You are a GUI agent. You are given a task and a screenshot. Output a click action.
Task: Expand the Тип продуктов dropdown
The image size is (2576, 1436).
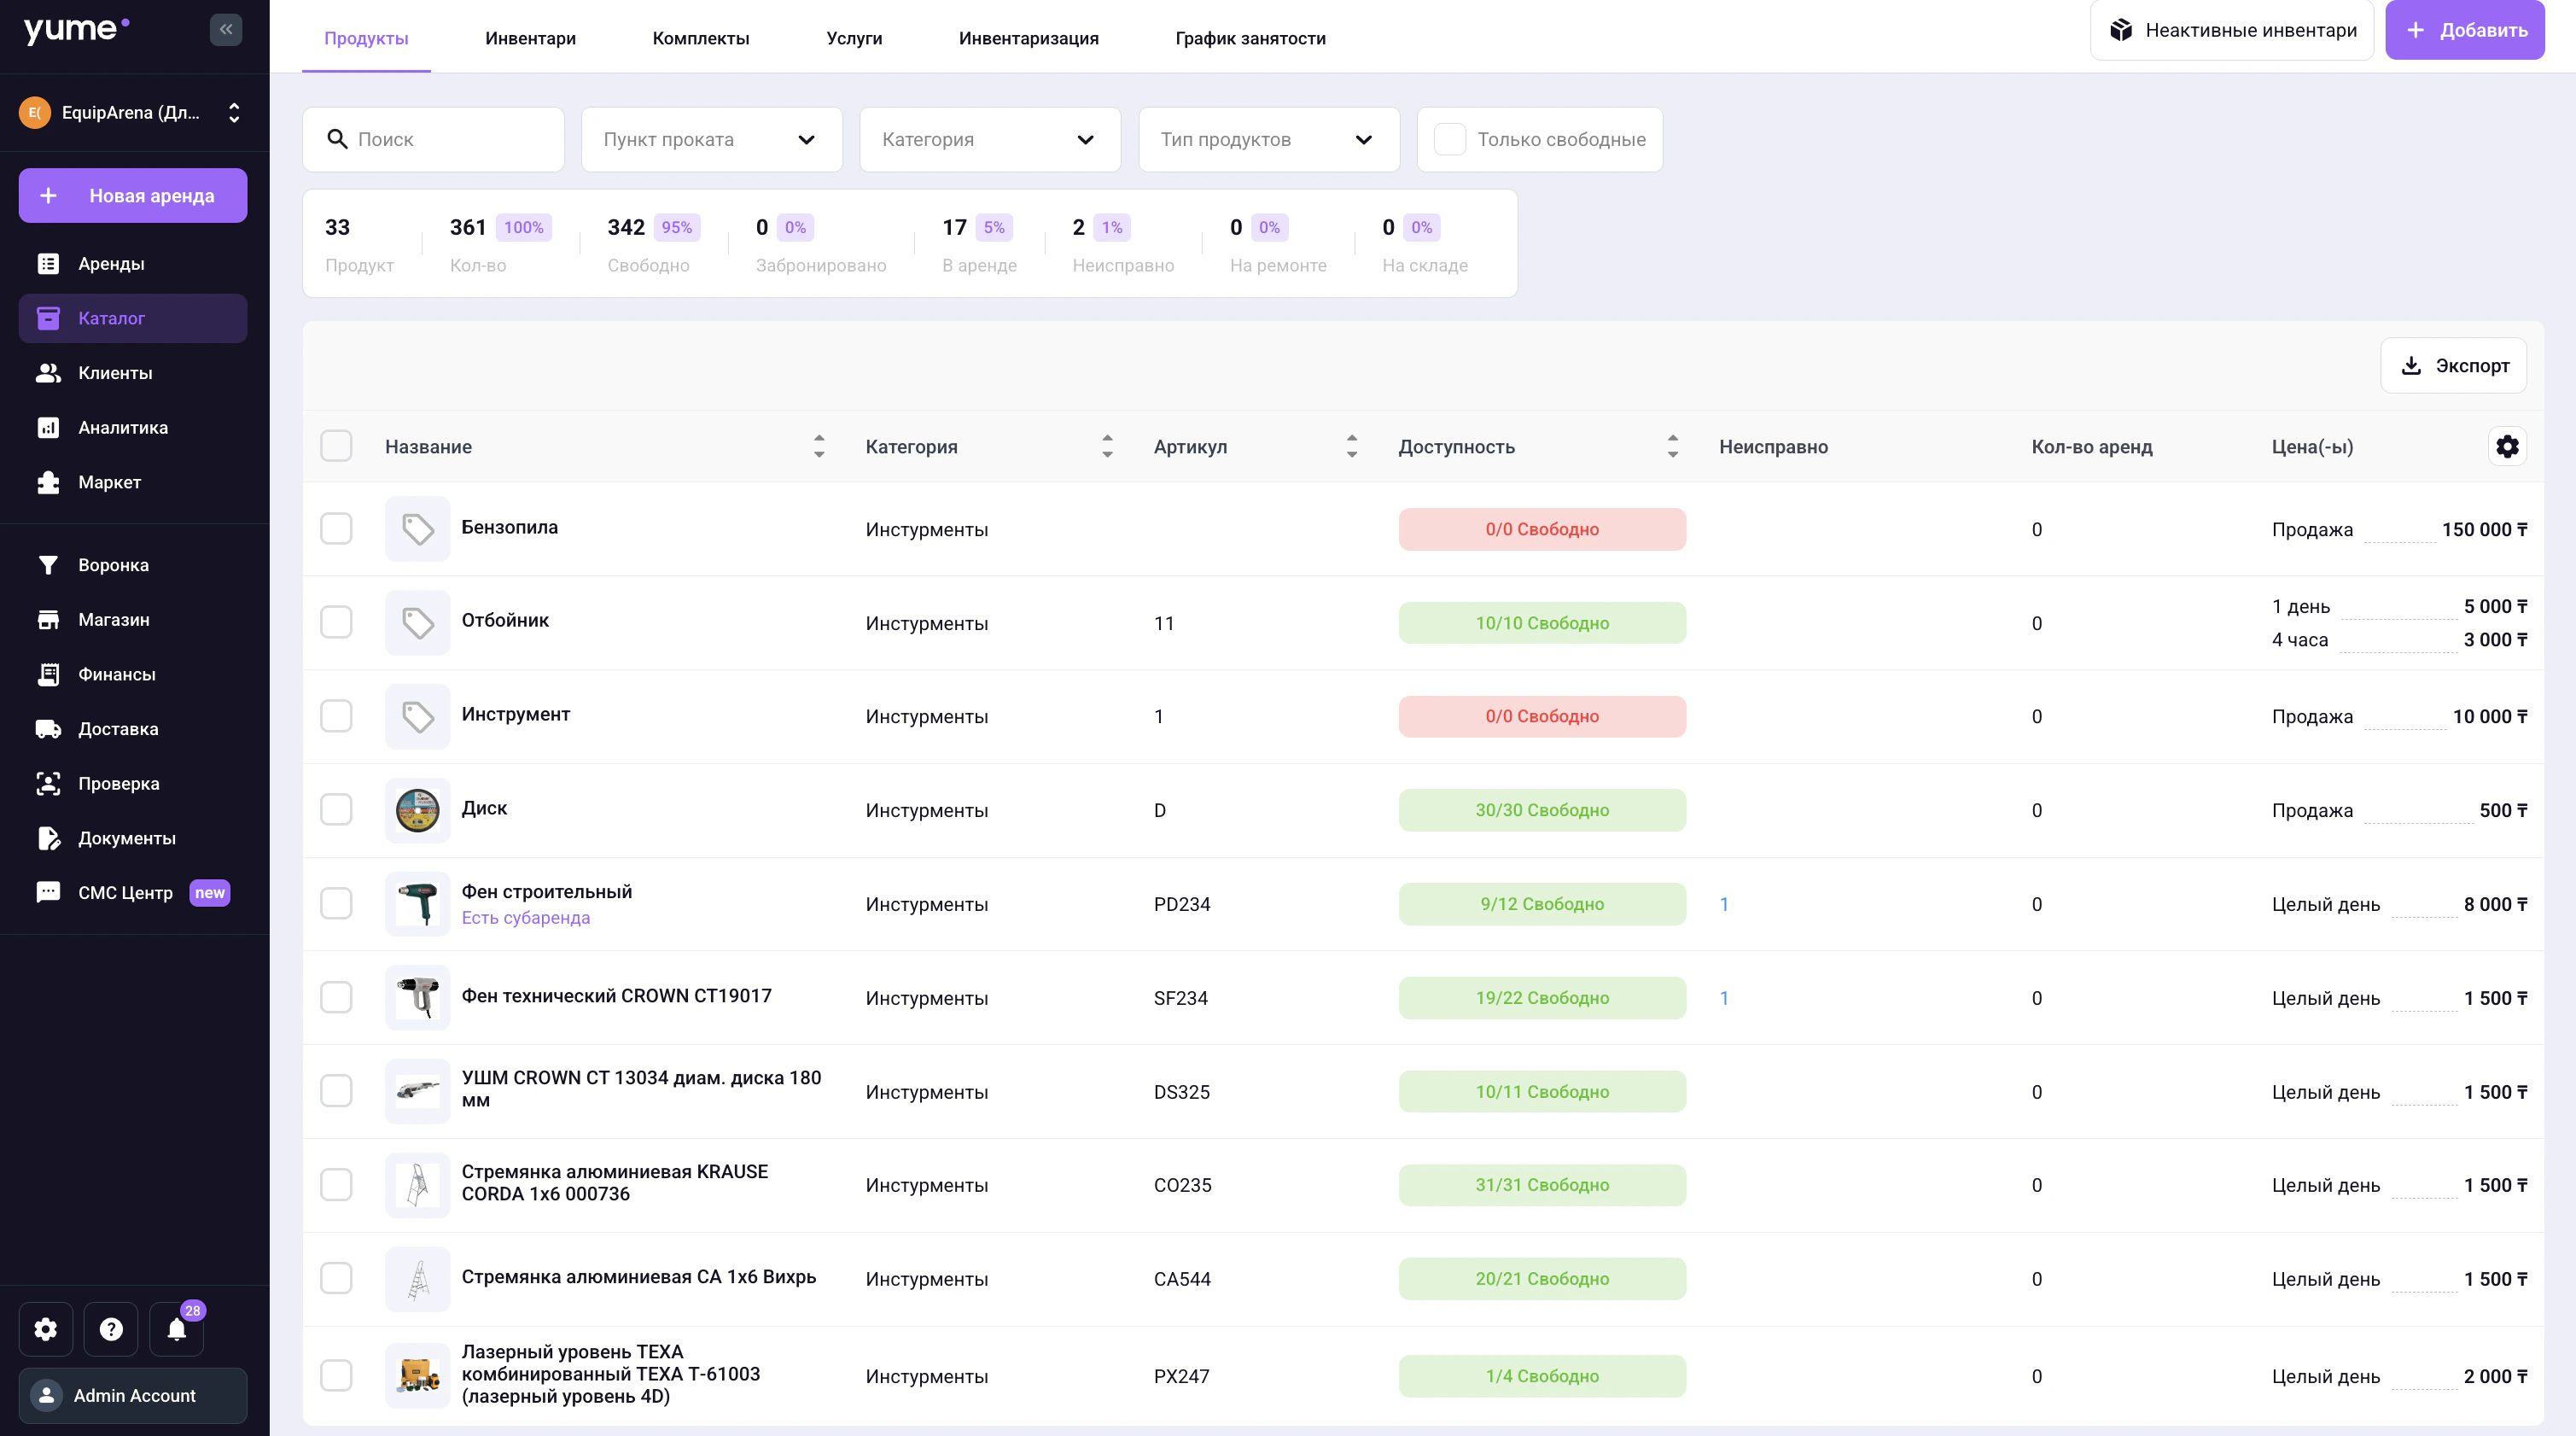click(1268, 139)
